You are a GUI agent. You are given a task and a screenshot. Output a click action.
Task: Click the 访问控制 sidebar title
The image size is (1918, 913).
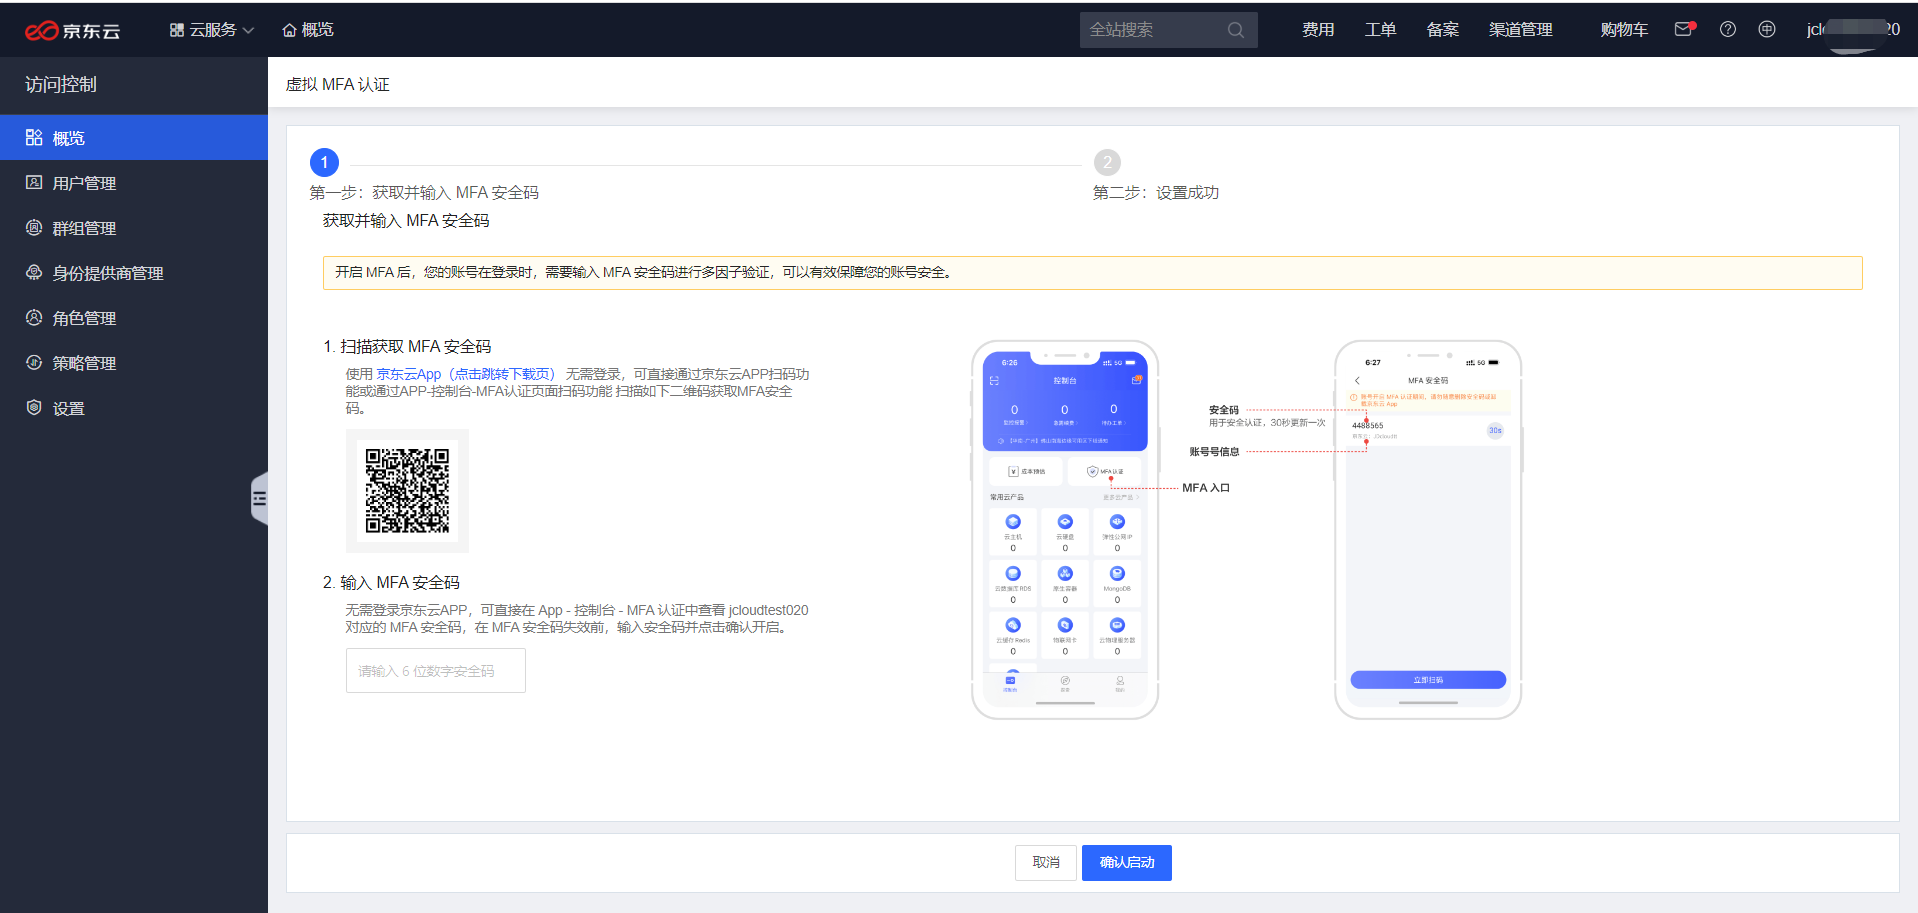tap(61, 85)
